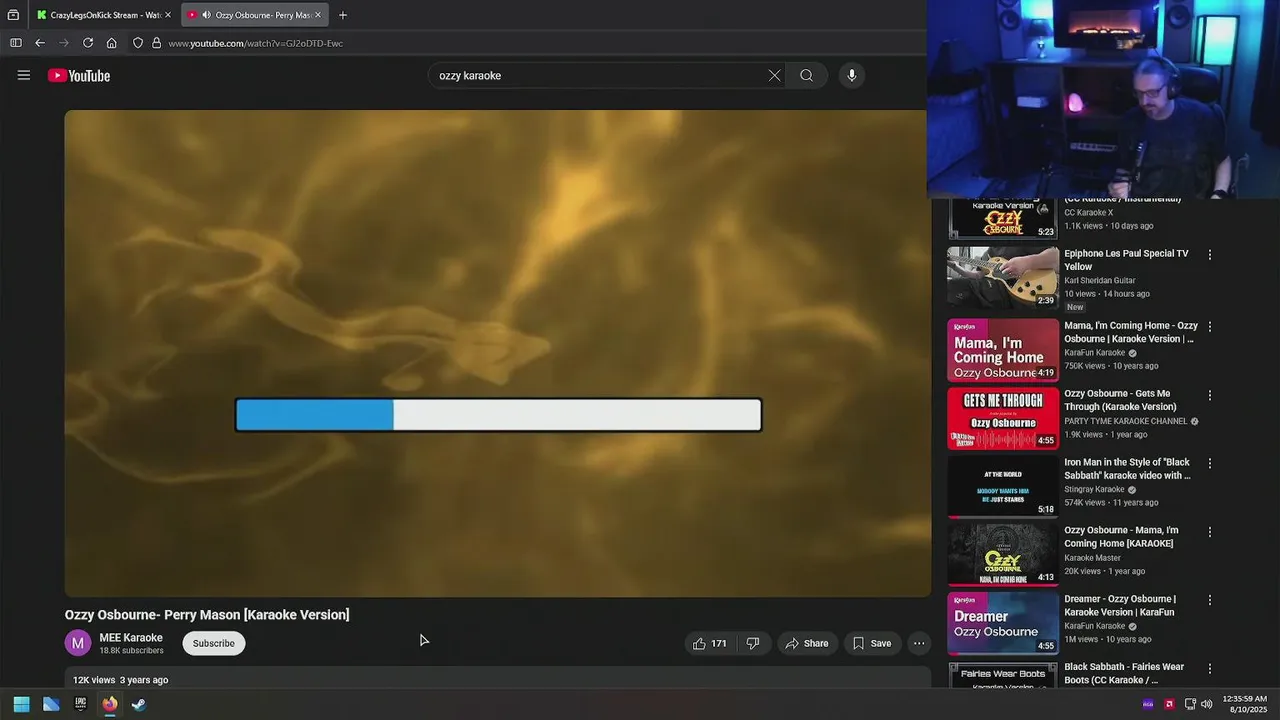Open tracking protection shield icon

(x=138, y=43)
